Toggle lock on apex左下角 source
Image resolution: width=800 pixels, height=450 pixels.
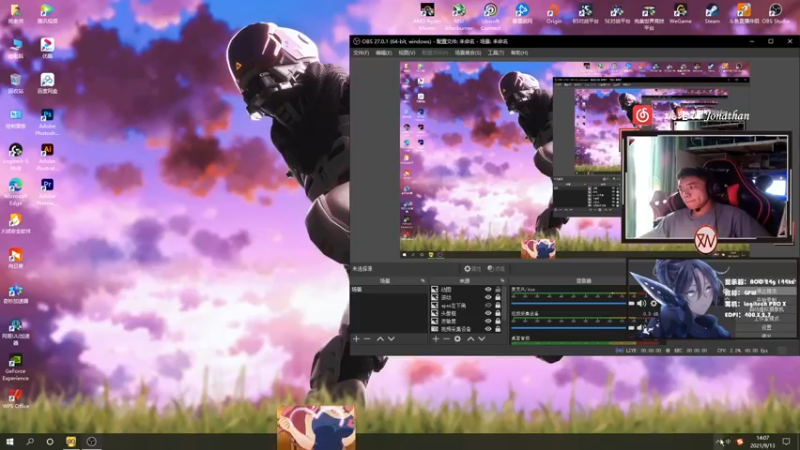498,305
